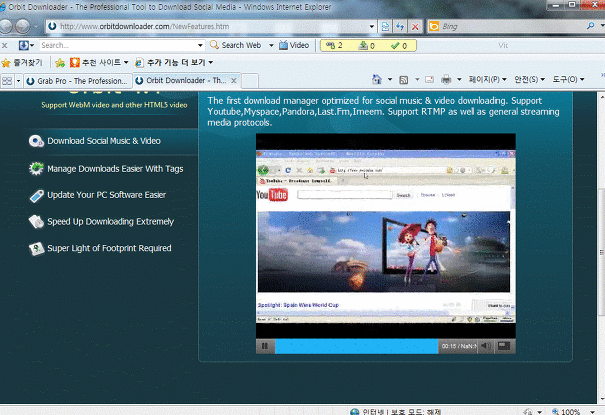
Task: Open the tab list dropdown arrow
Action: pyautogui.click(x=18, y=81)
